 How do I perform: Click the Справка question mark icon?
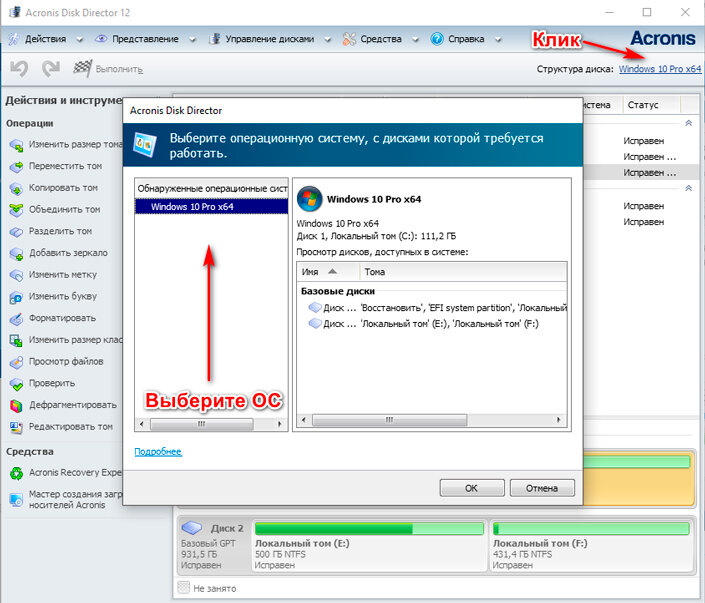pos(437,39)
